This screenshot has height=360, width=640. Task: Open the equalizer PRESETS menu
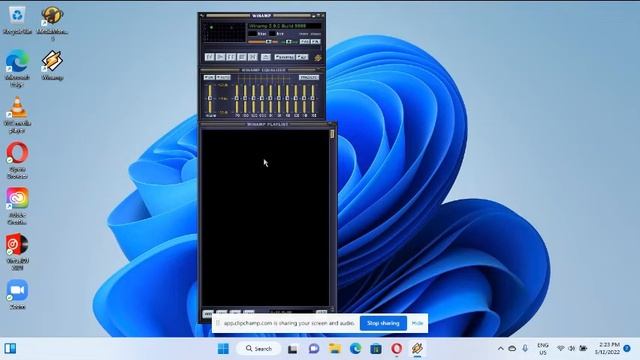click(x=309, y=78)
